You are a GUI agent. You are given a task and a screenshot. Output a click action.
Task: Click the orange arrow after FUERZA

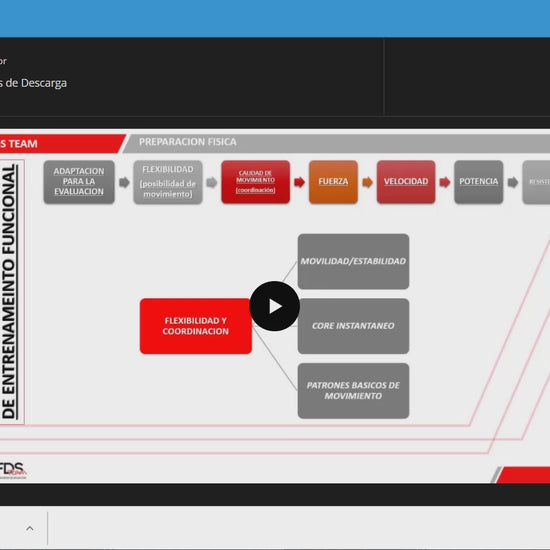point(367,182)
